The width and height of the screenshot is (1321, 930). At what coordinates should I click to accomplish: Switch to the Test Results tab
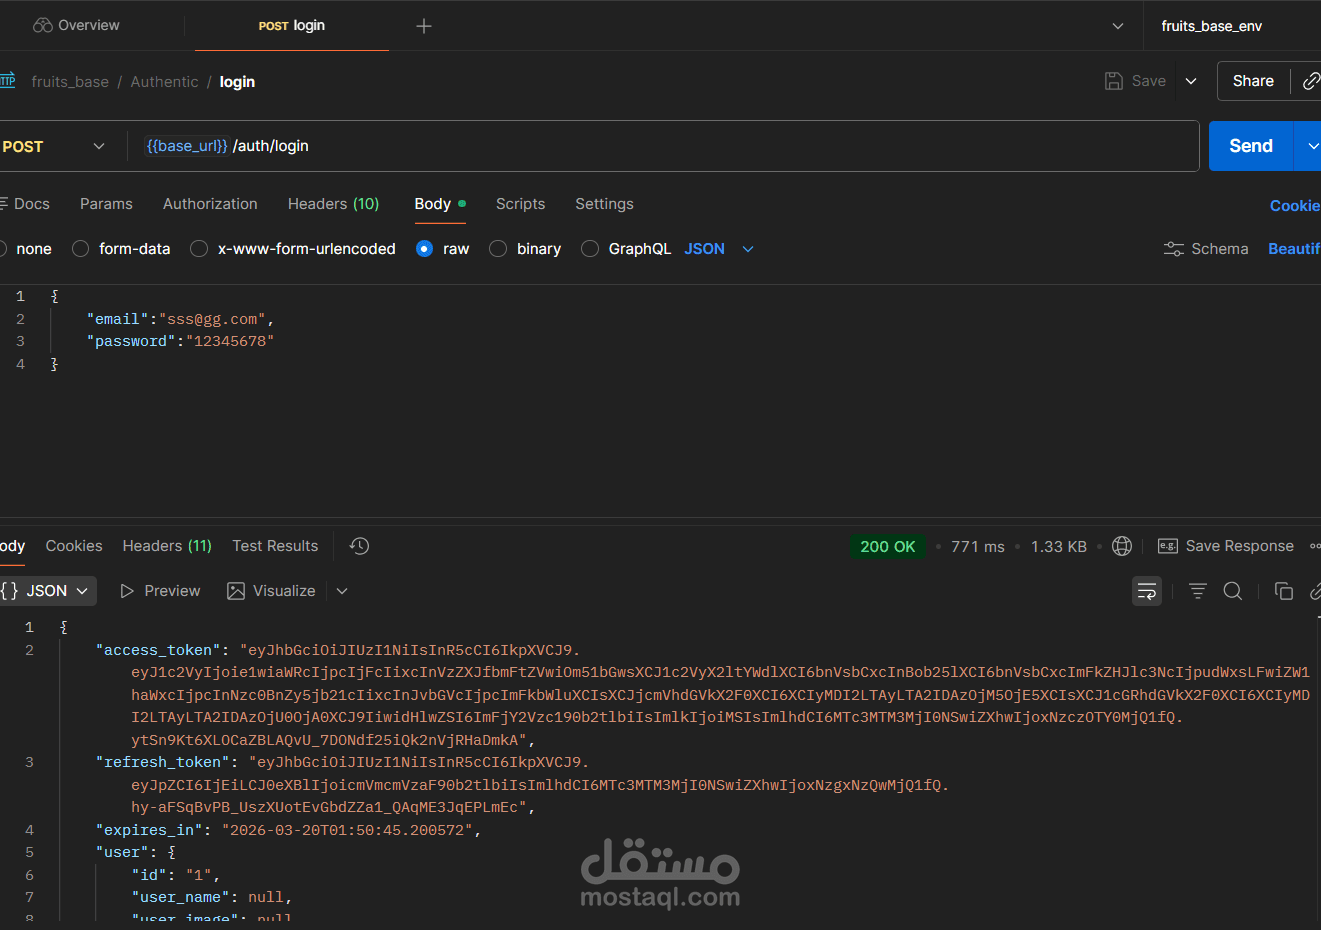(274, 546)
